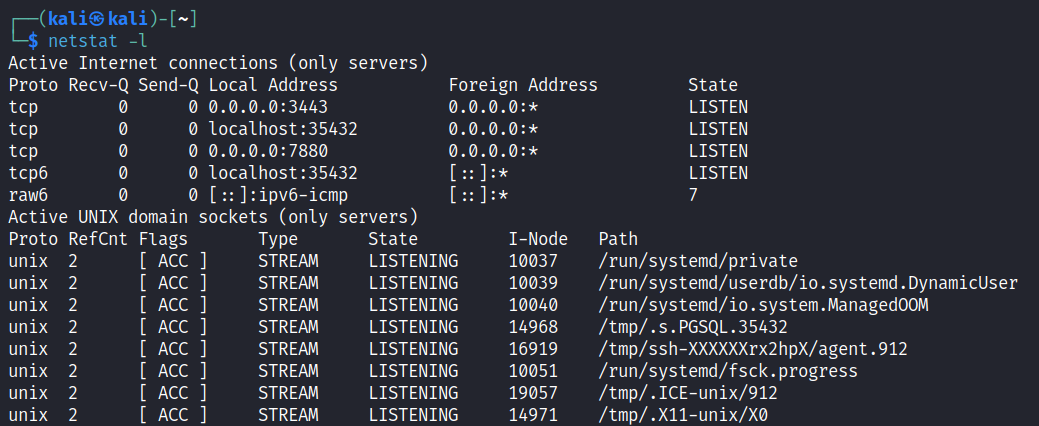Image resolution: width=1039 pixels, height=426 pixels.
Task: Click the 0.0.0.0:3443 local address
Action: click(268, 107)
